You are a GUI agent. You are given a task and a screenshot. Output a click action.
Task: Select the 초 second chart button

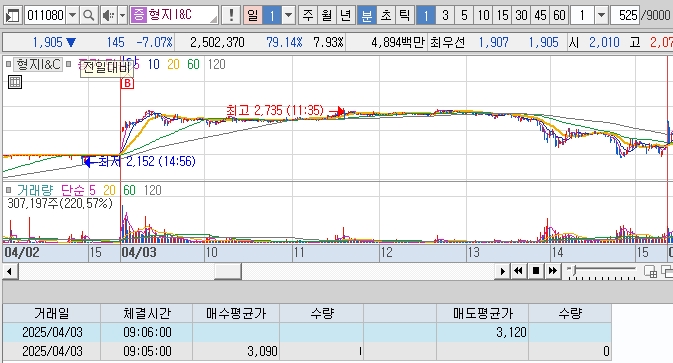385,15
